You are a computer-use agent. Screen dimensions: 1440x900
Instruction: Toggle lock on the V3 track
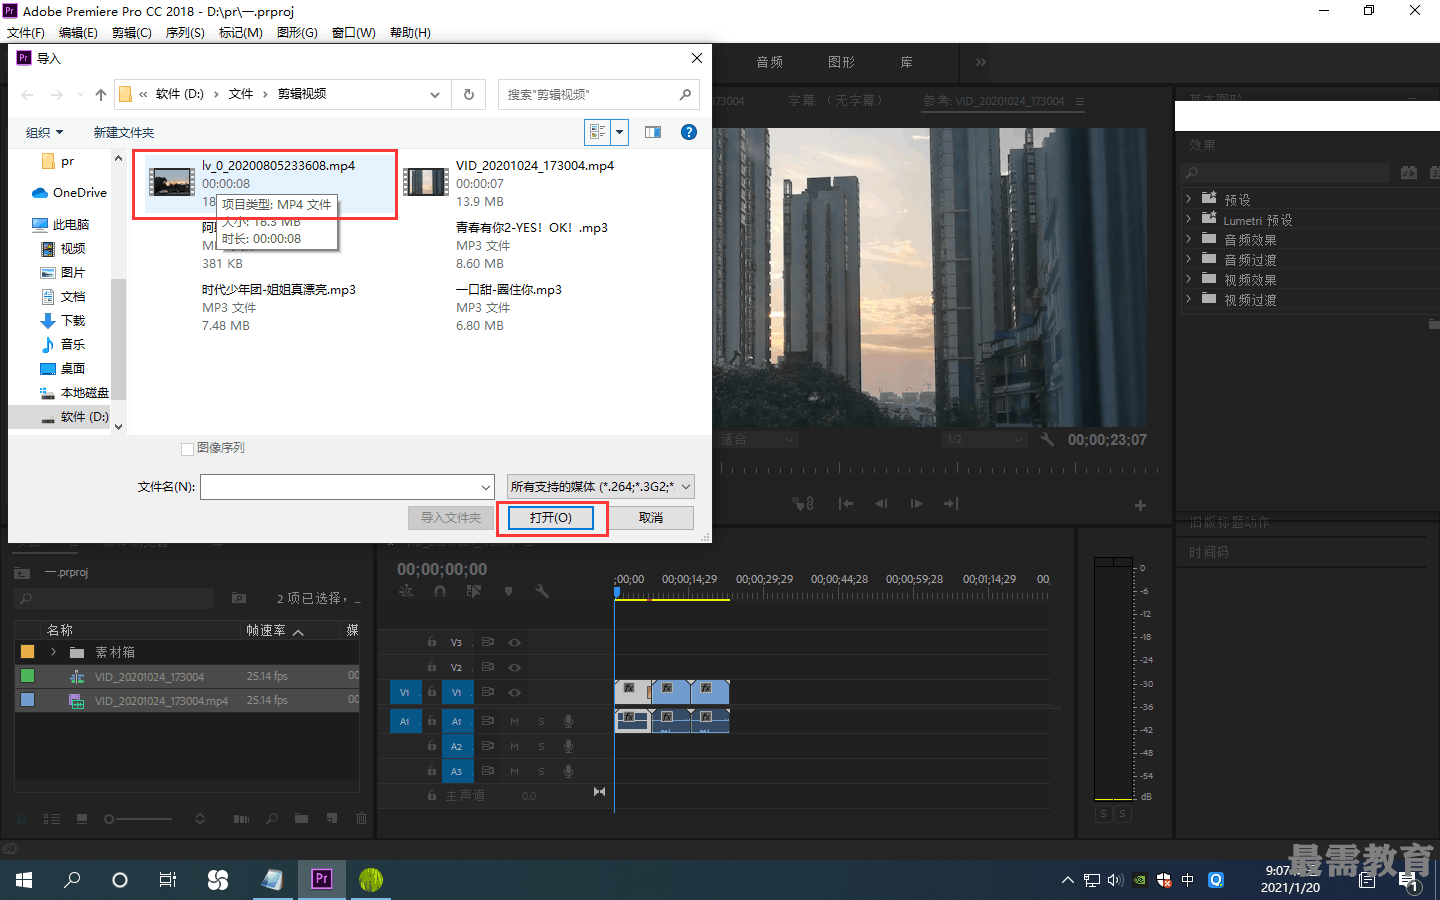pos(432,642)
